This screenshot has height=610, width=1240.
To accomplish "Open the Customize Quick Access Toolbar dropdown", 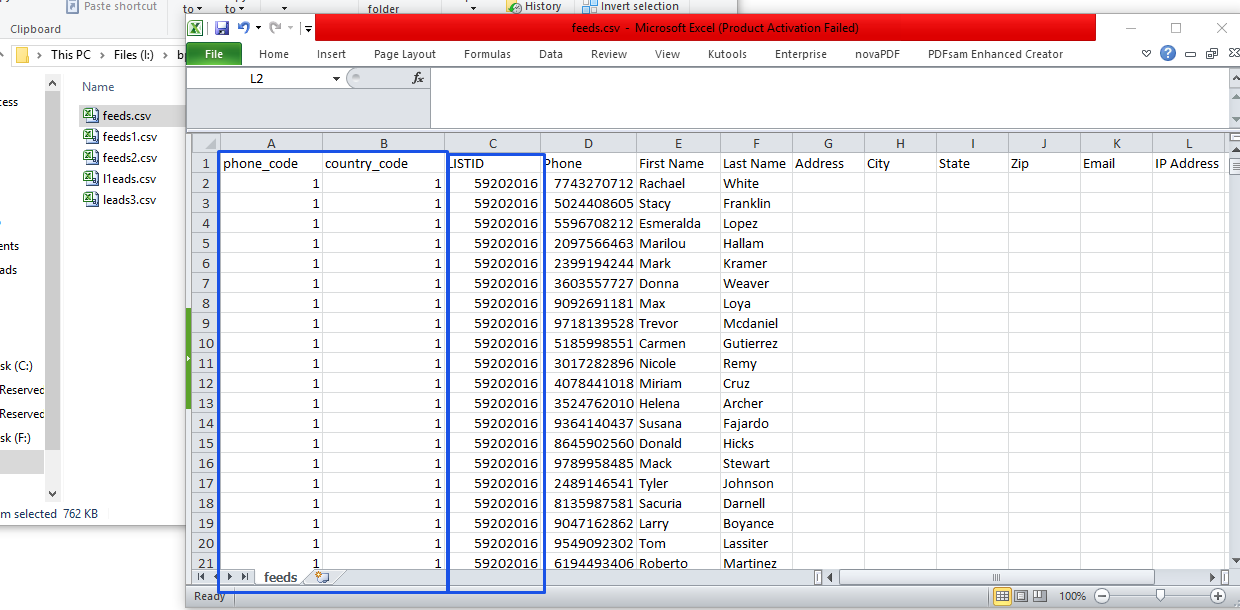I will click(308, 27).
